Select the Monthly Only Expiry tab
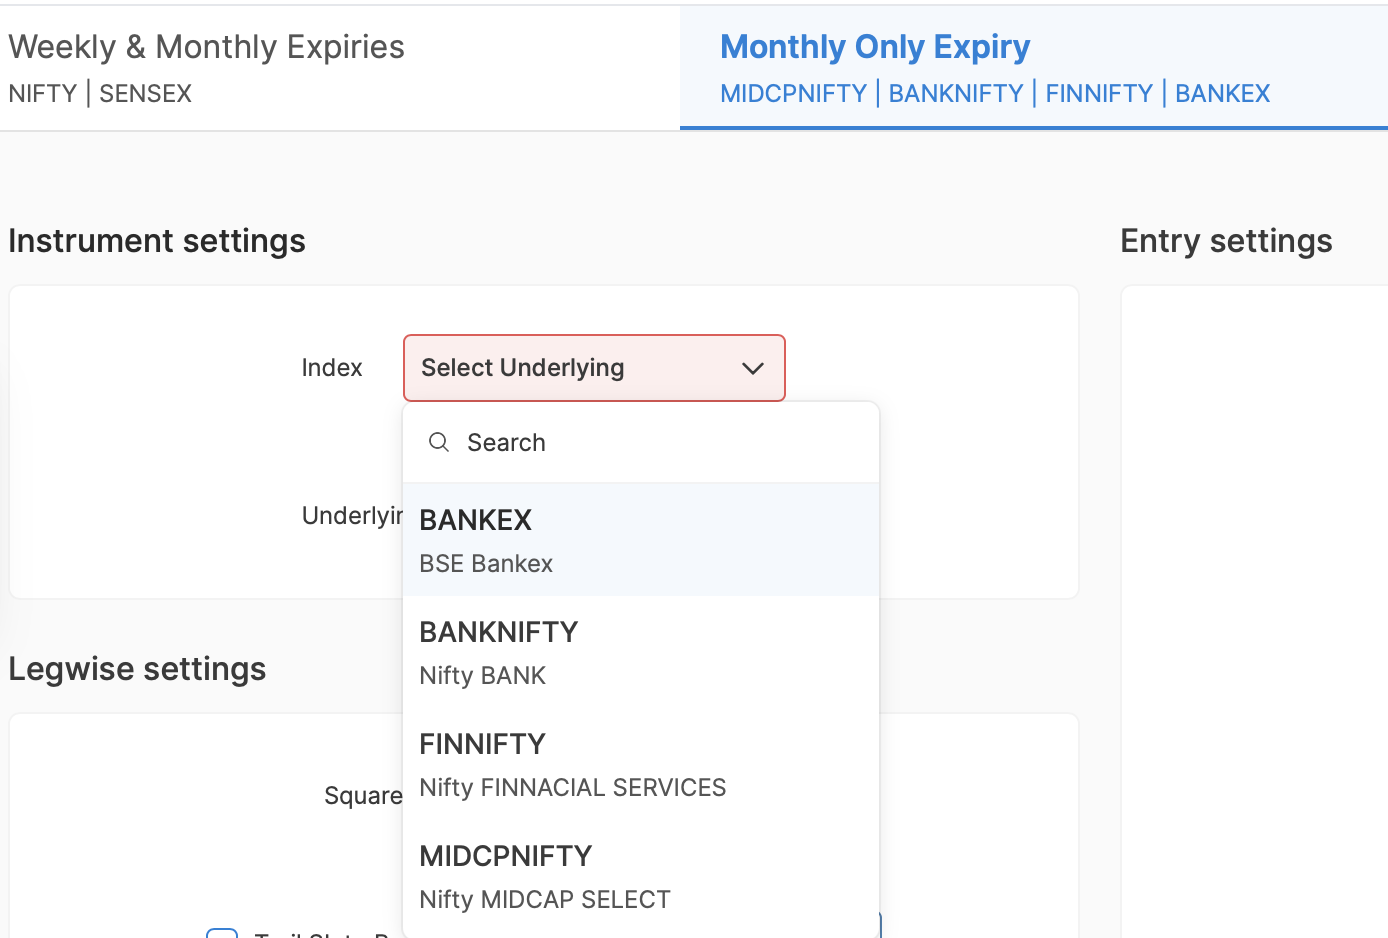 pos(1034,69)
